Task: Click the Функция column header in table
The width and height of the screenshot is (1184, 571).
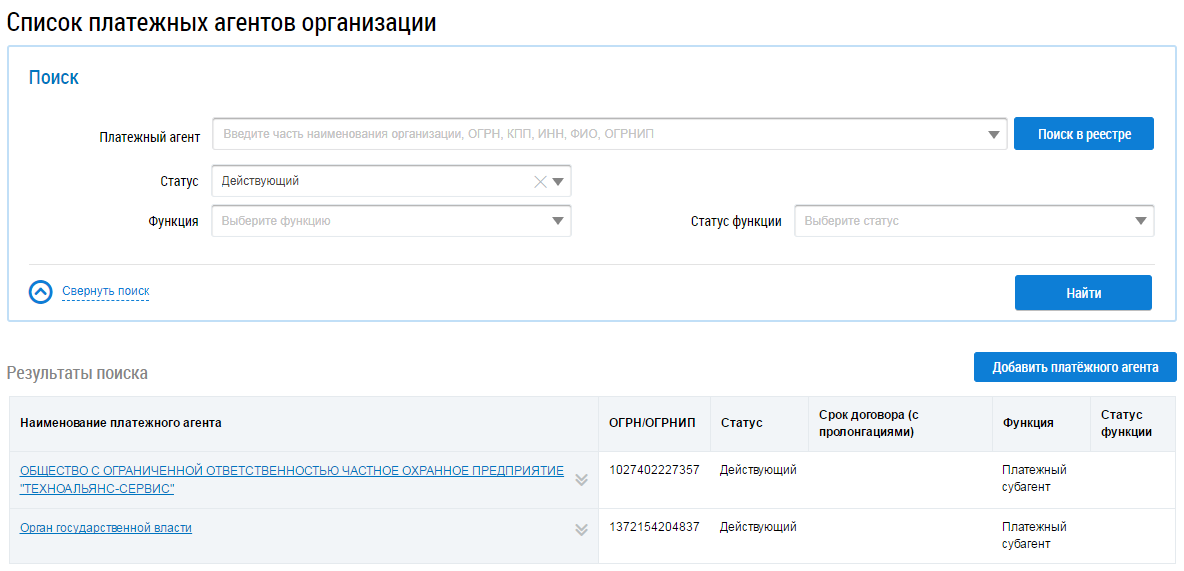Action: point(1028,423)
